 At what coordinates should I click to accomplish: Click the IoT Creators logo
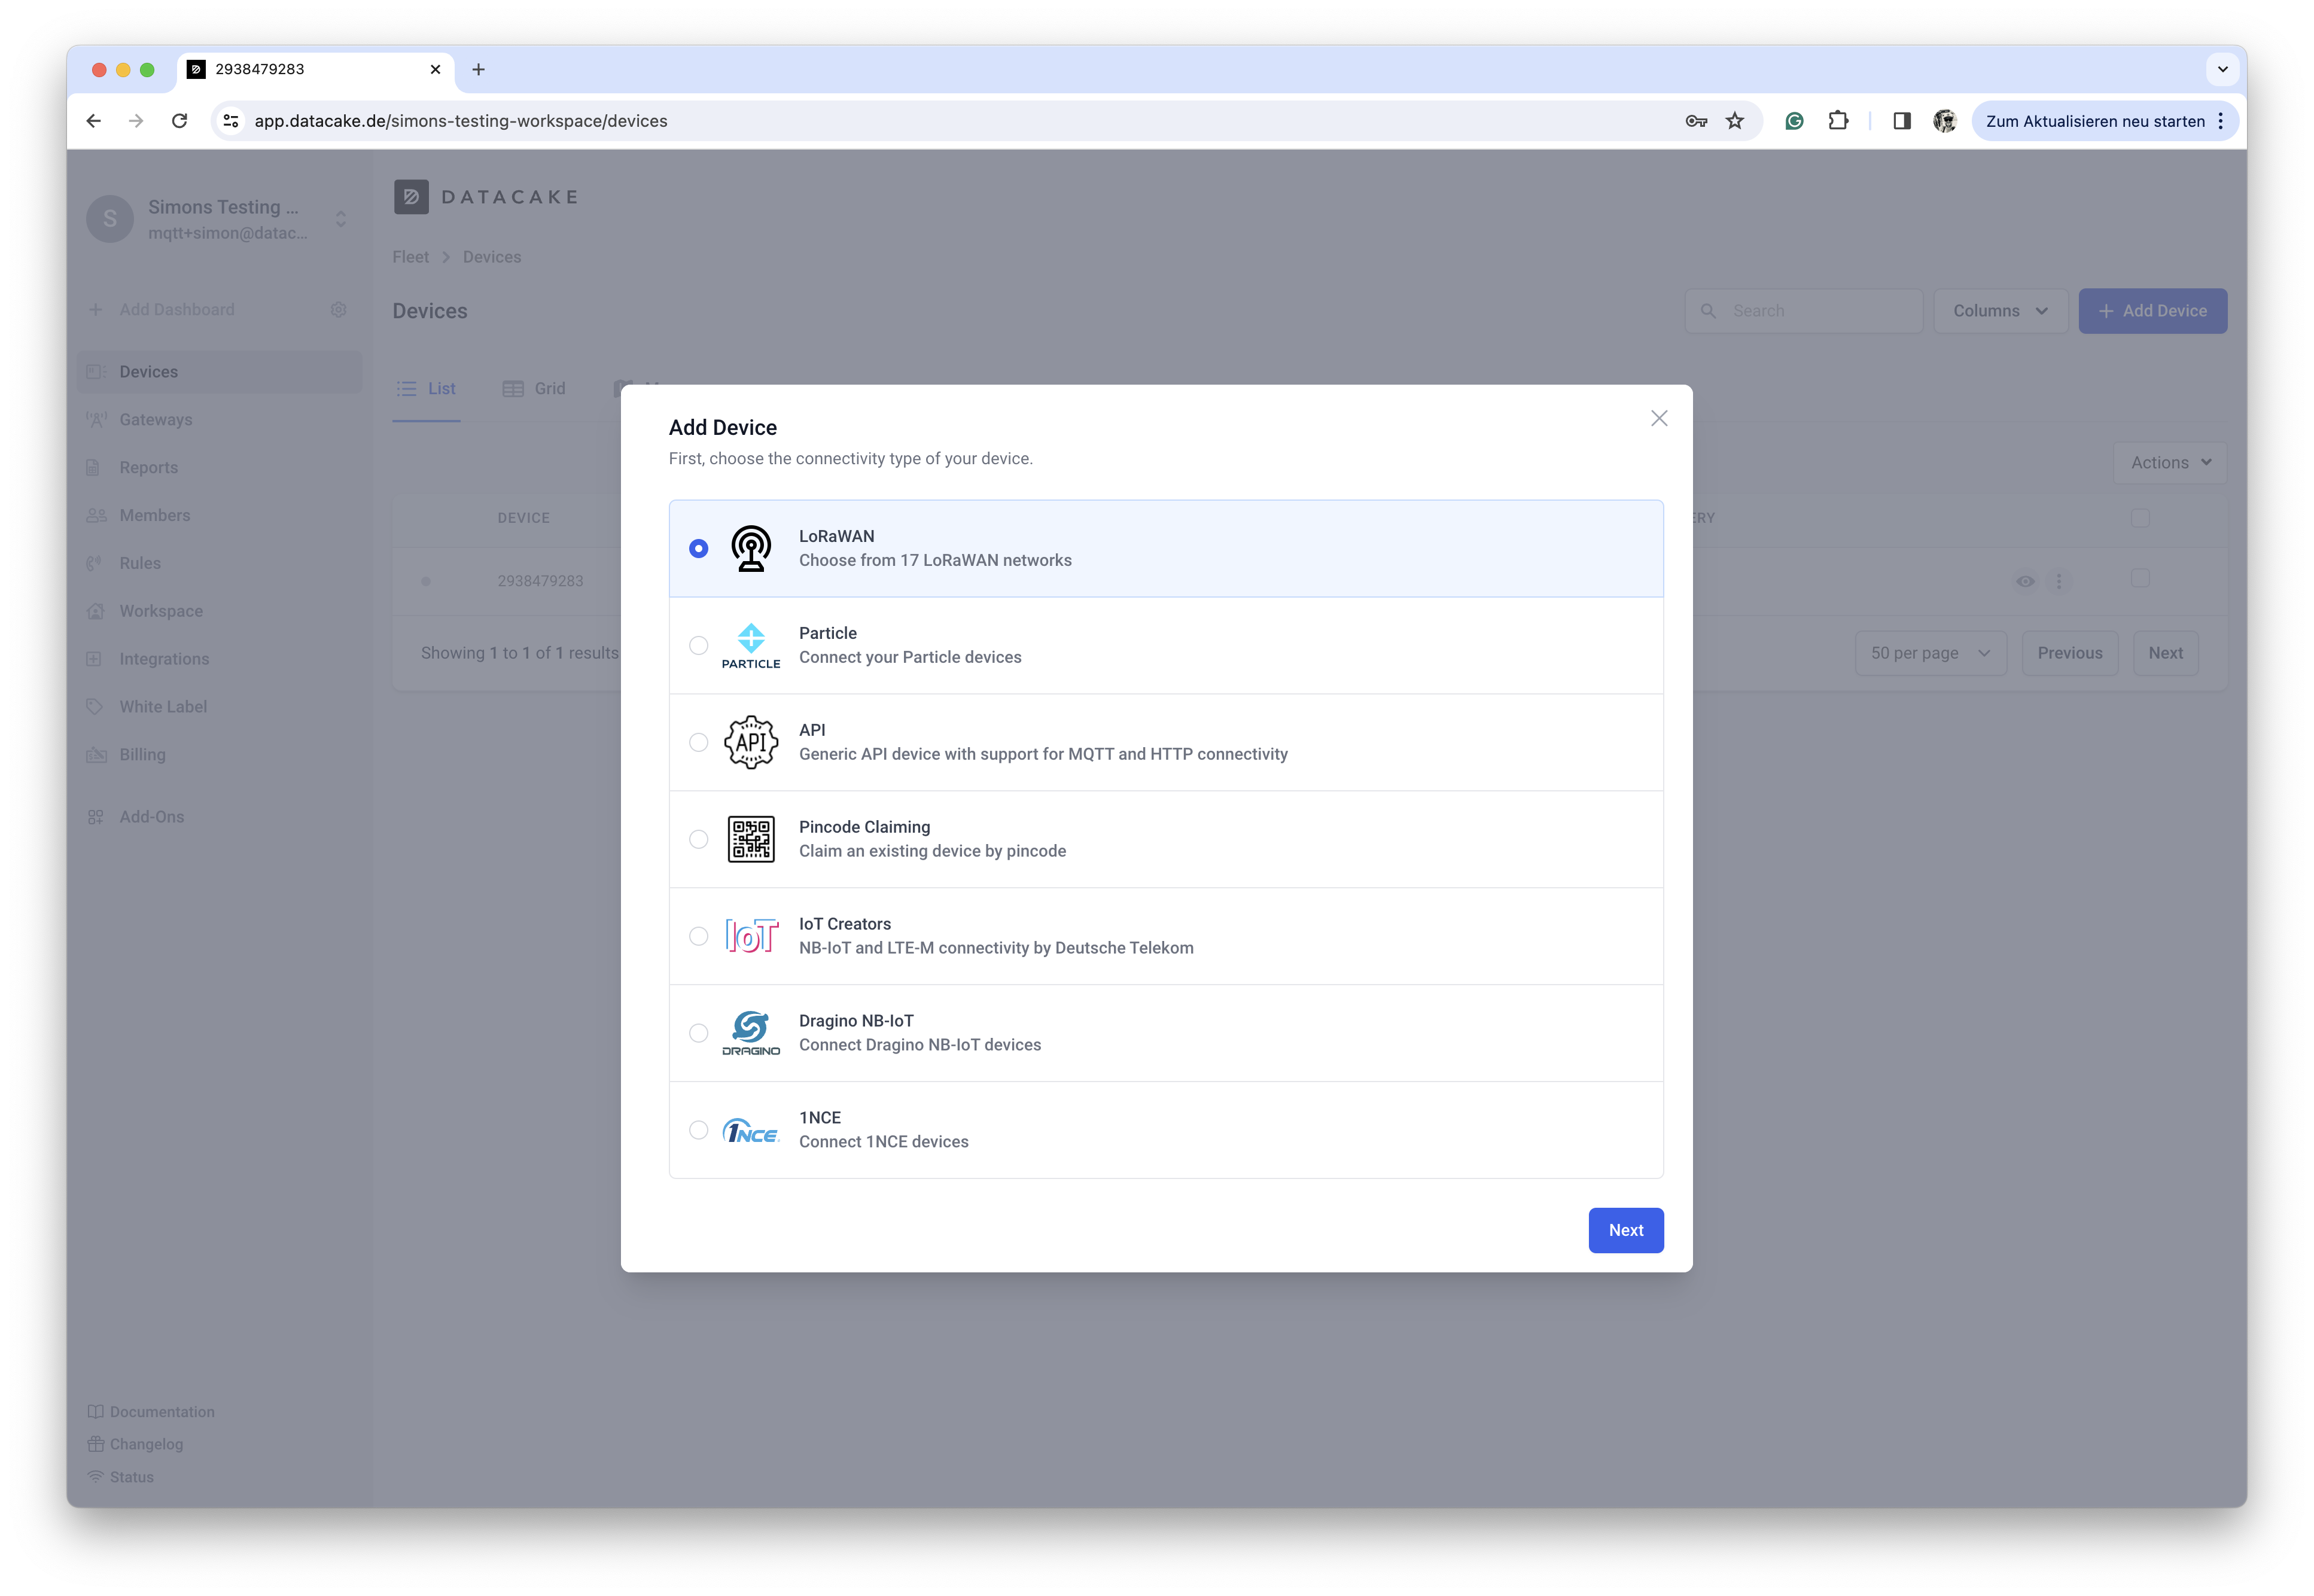(750, 936)
